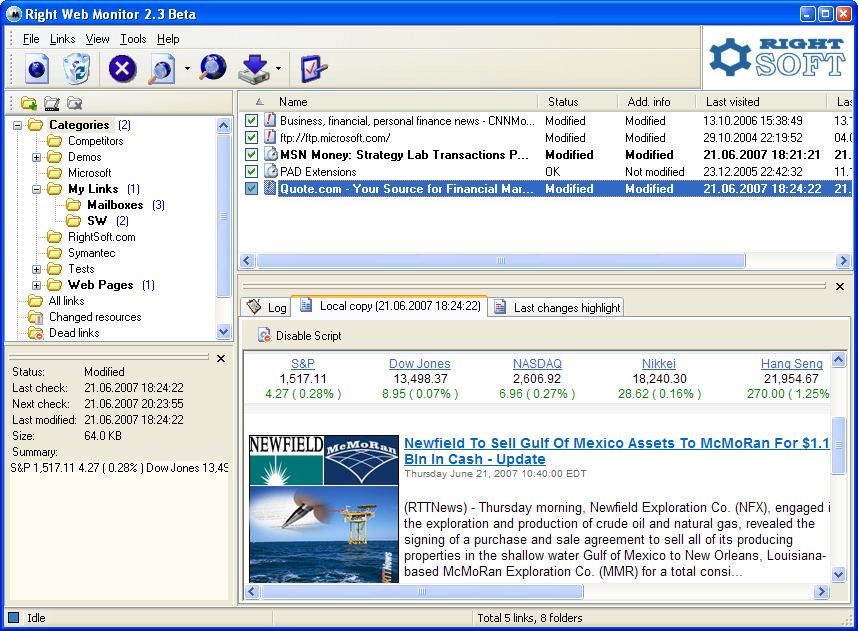Close the link details panel
858x631 pixels.
(x=221, y=358)
